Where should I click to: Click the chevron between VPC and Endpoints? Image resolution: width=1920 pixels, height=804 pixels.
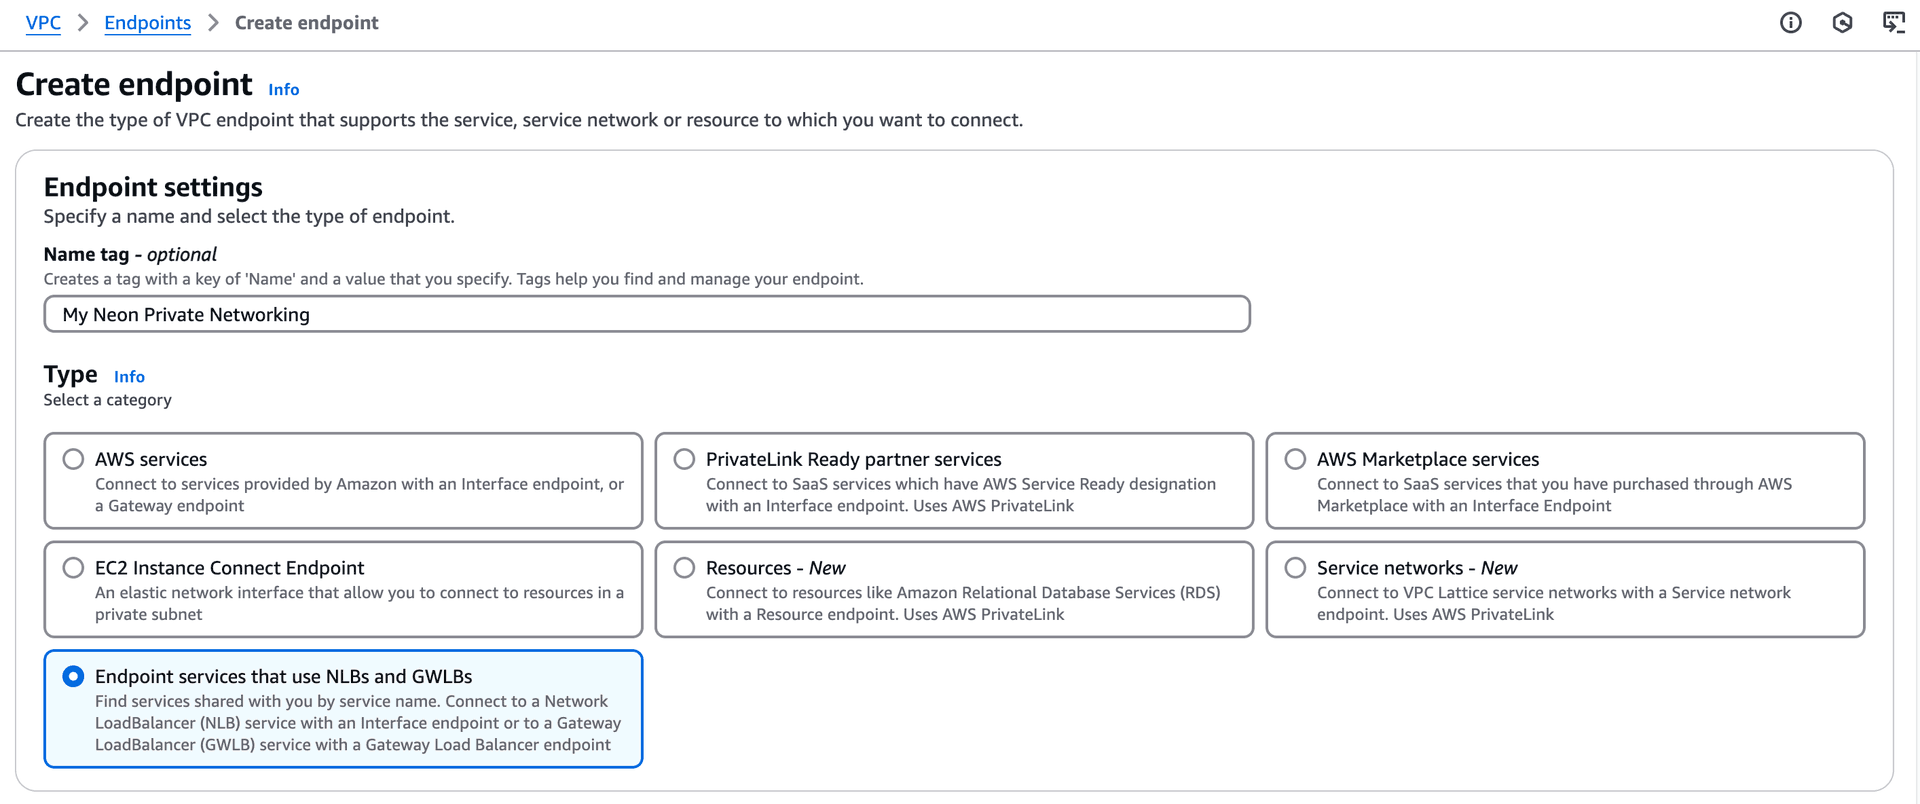tap(83, 23)
